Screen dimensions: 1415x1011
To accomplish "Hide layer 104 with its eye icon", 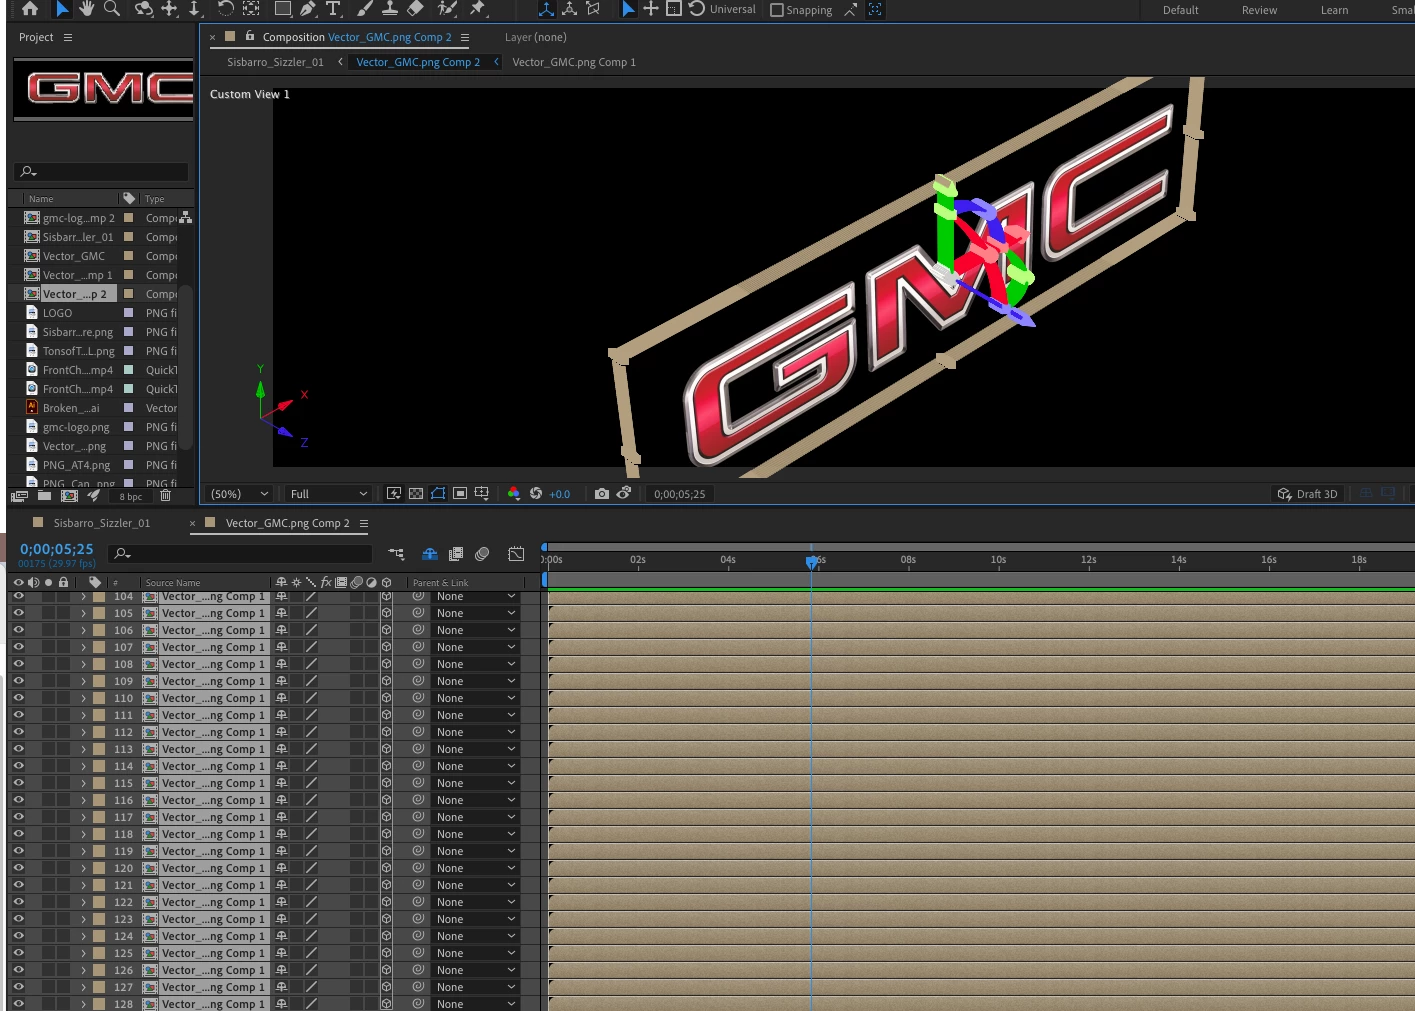I will click(18, 596).
